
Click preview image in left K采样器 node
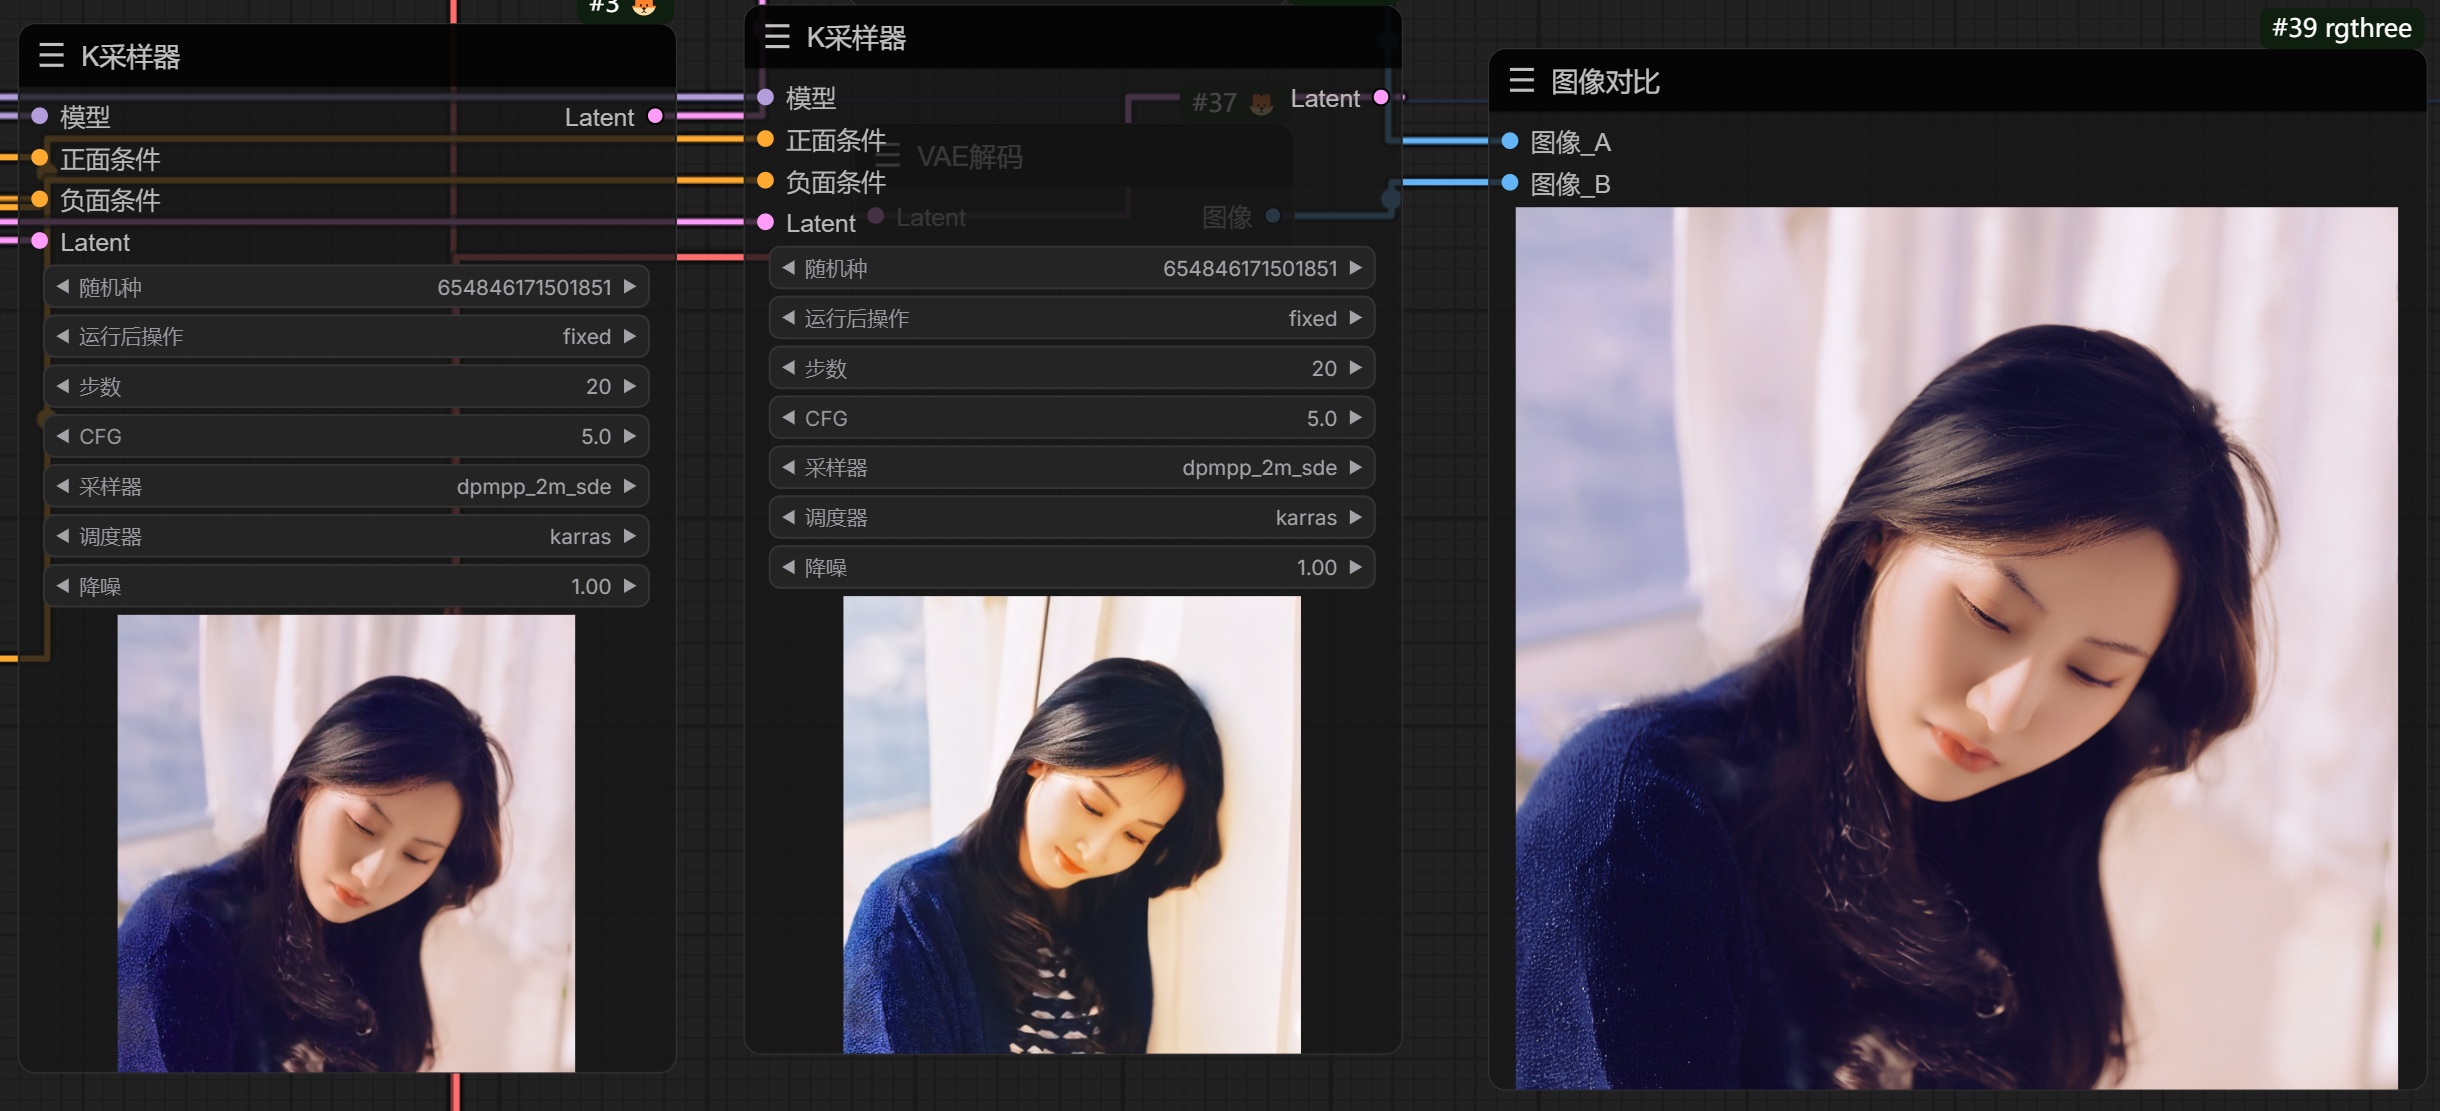pyautogui.click(x=346, y=843)
